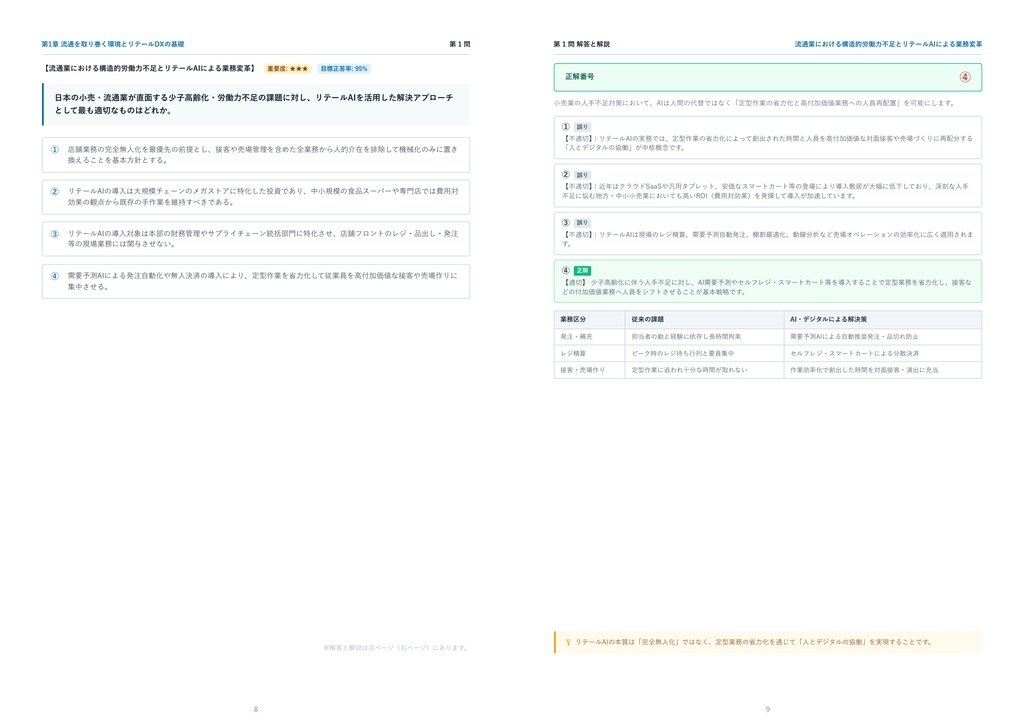Click the 誤り badge in explanation ①

click(582, 127)
